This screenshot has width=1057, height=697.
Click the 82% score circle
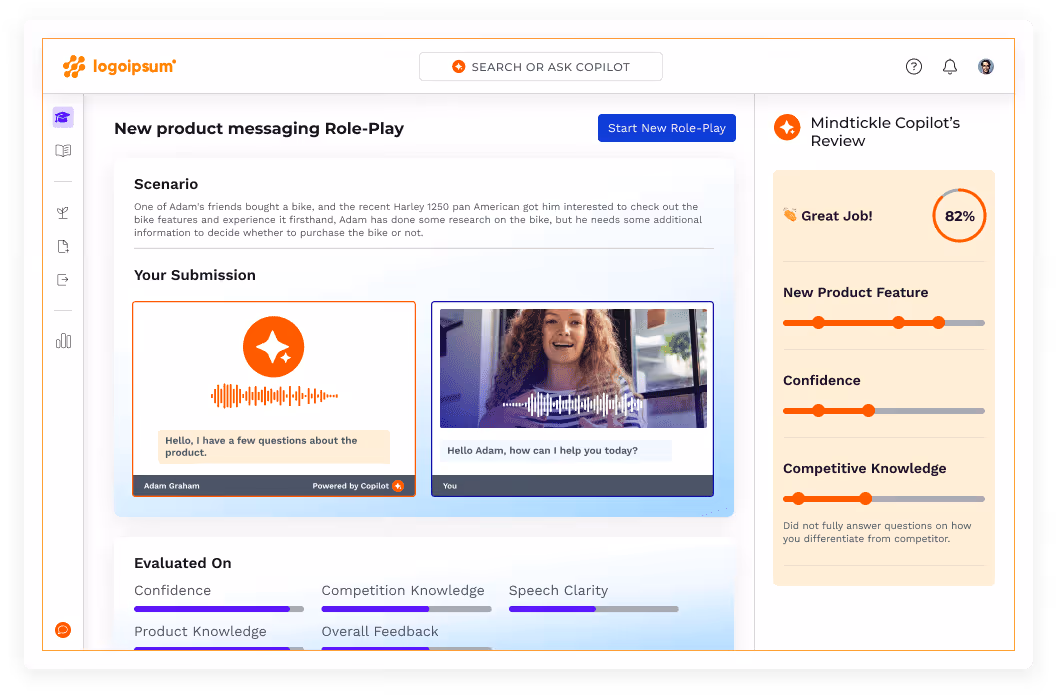[x=959, y=216]
